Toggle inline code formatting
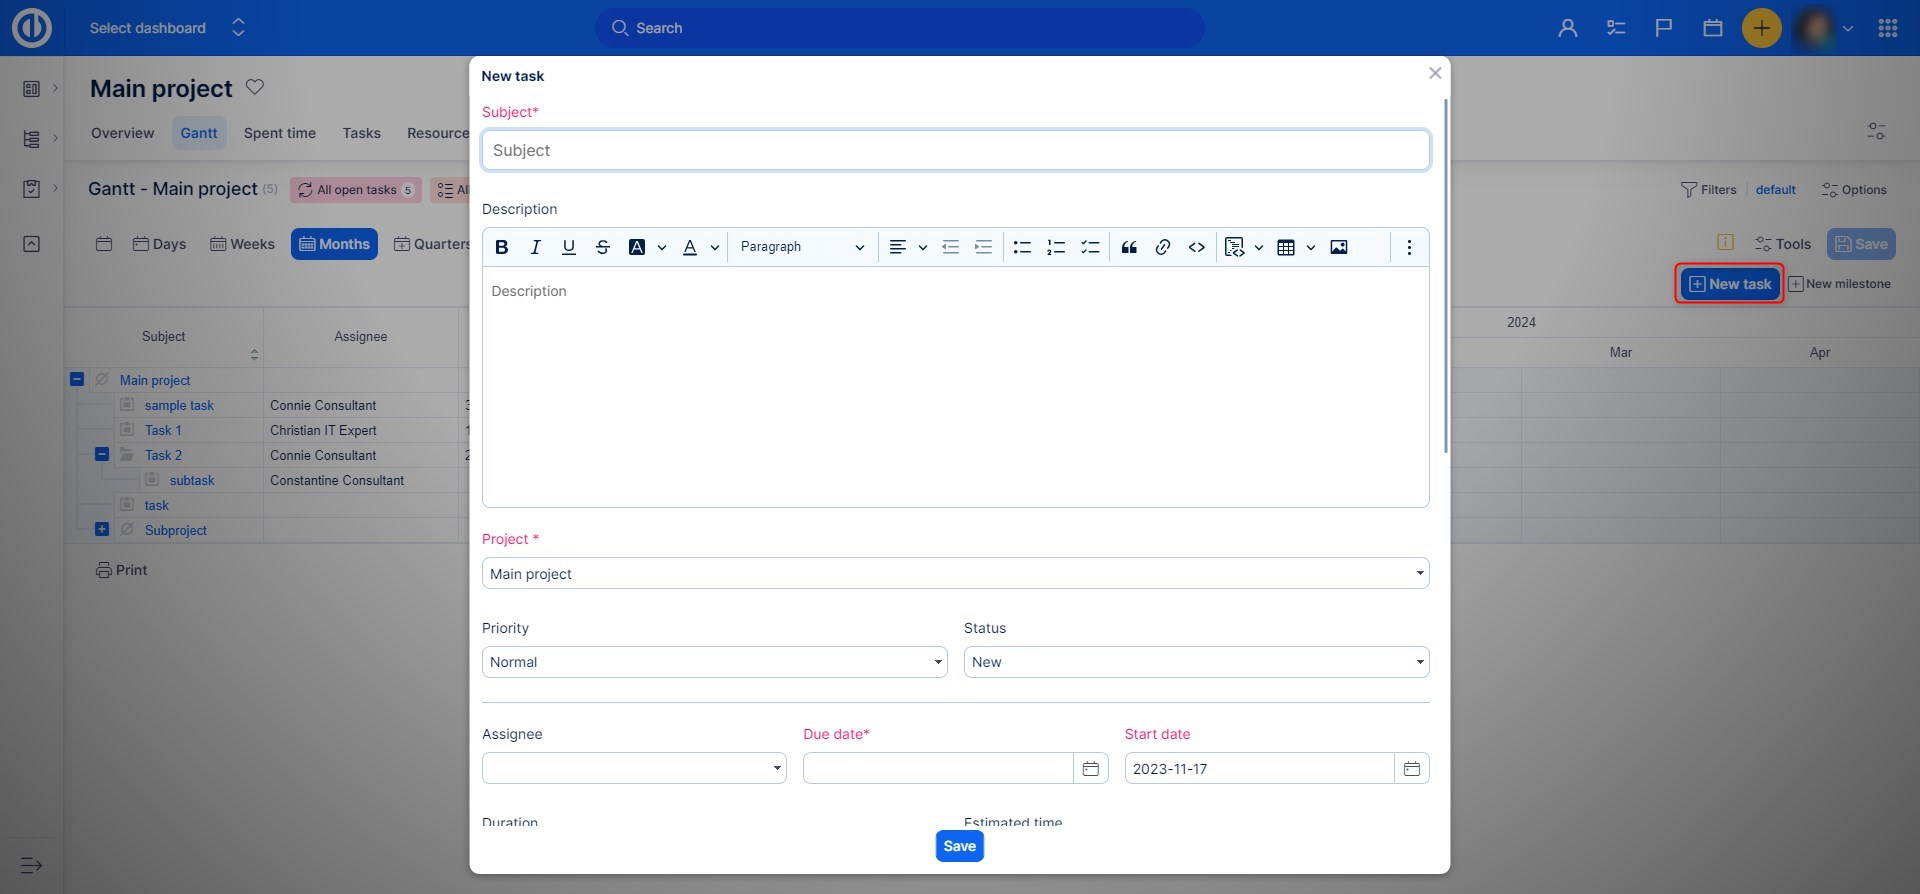Screen dimensions: 1920x894 coord(1196,247)
